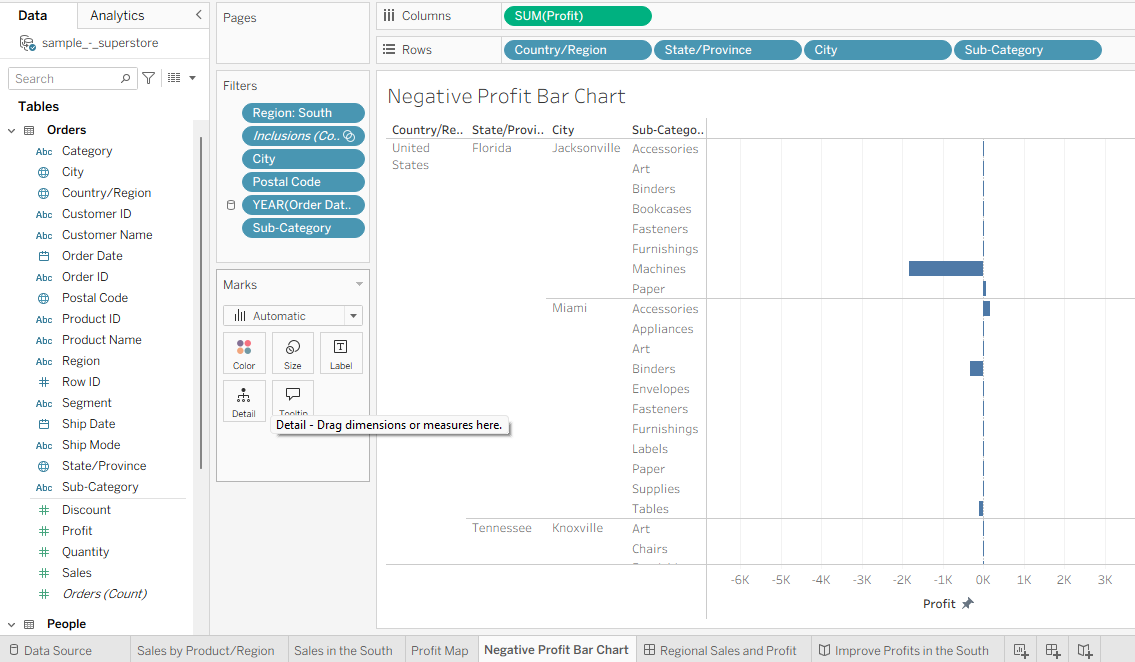
Task: Click the calendar icon beside Order Date
Action: [x=44, y=256]
